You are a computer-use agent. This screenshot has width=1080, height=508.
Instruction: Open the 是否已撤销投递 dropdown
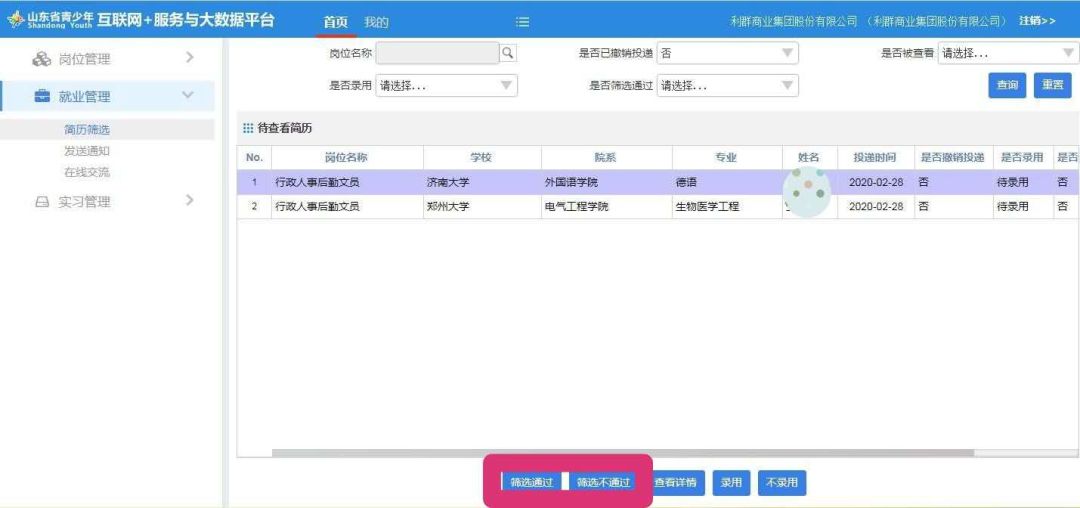pyautogui.click(x=727, y=53)
